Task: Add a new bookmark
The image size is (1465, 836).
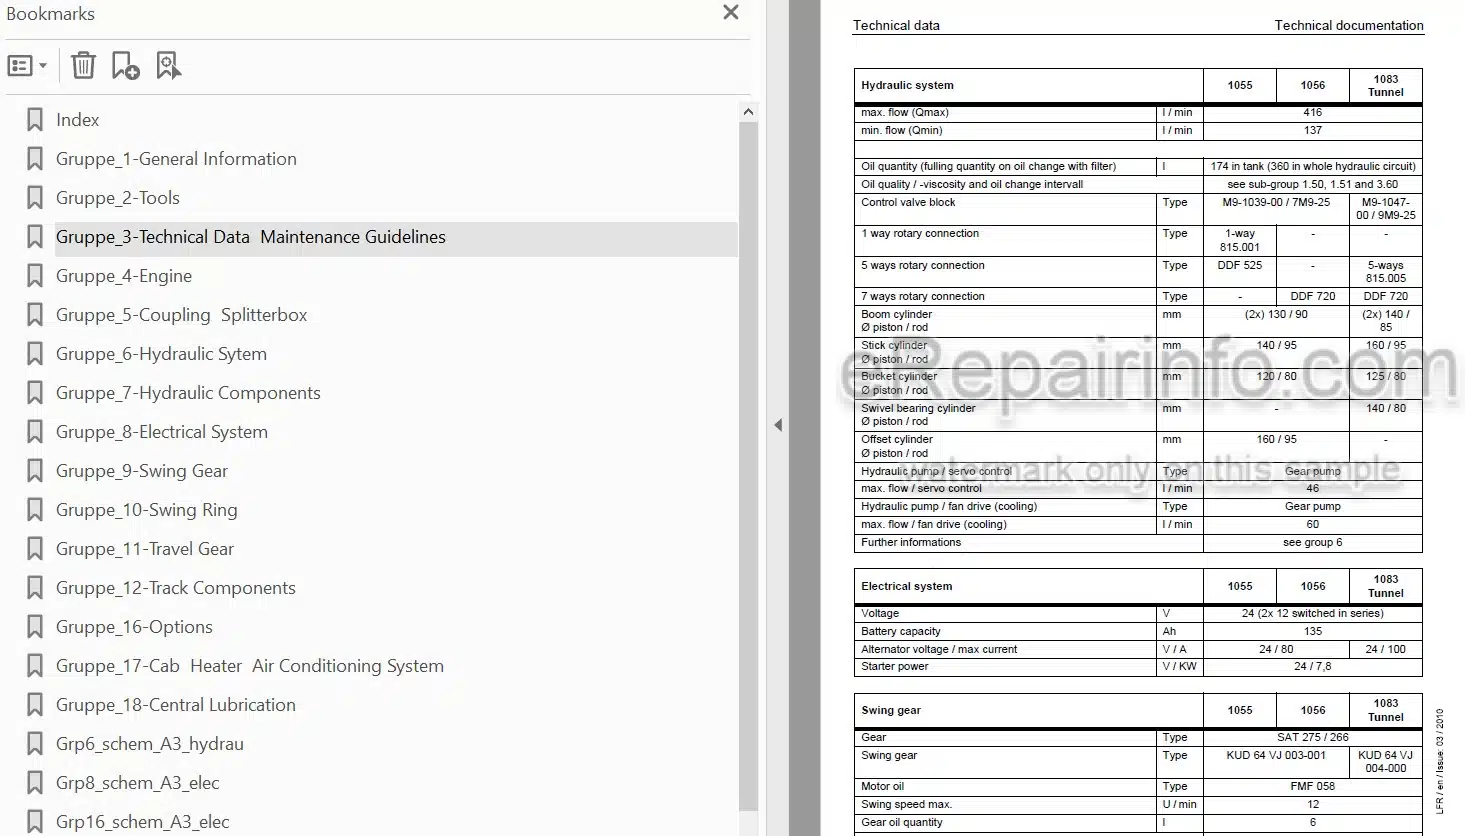Action: click(x=125, y=66)
